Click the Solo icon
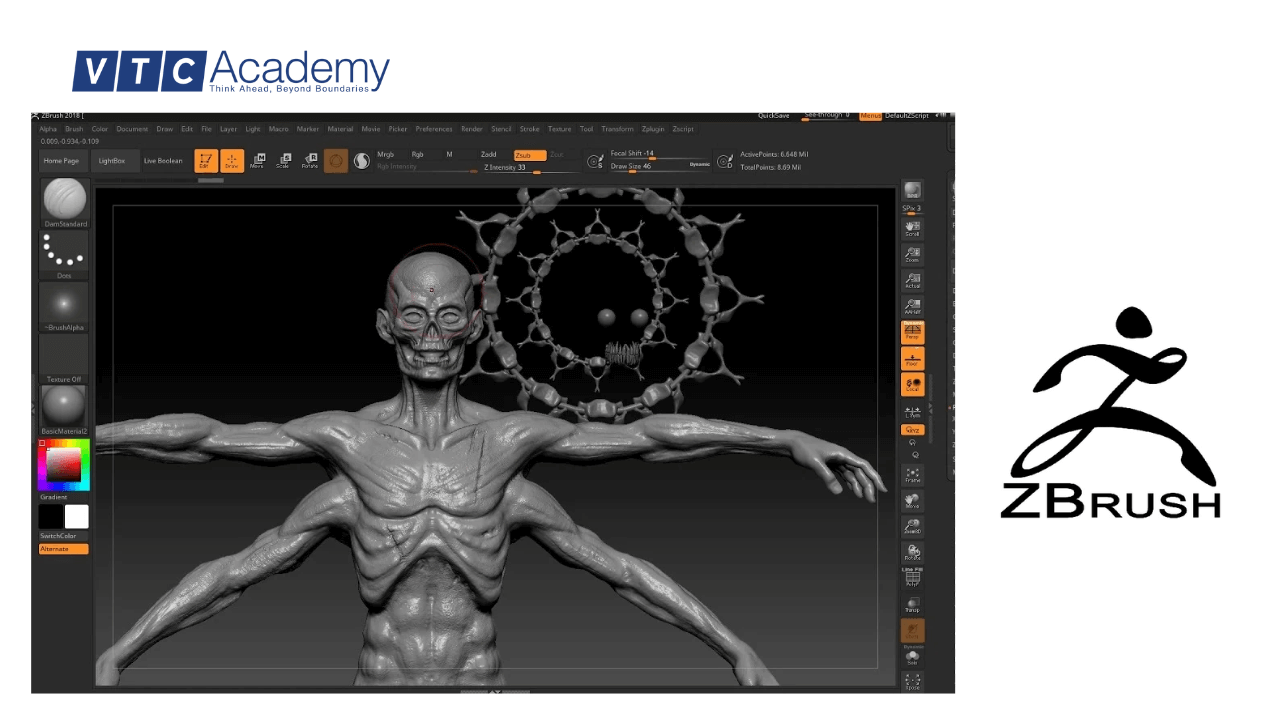The width and height of the screenshot is (1280, 720). point(912,658)
